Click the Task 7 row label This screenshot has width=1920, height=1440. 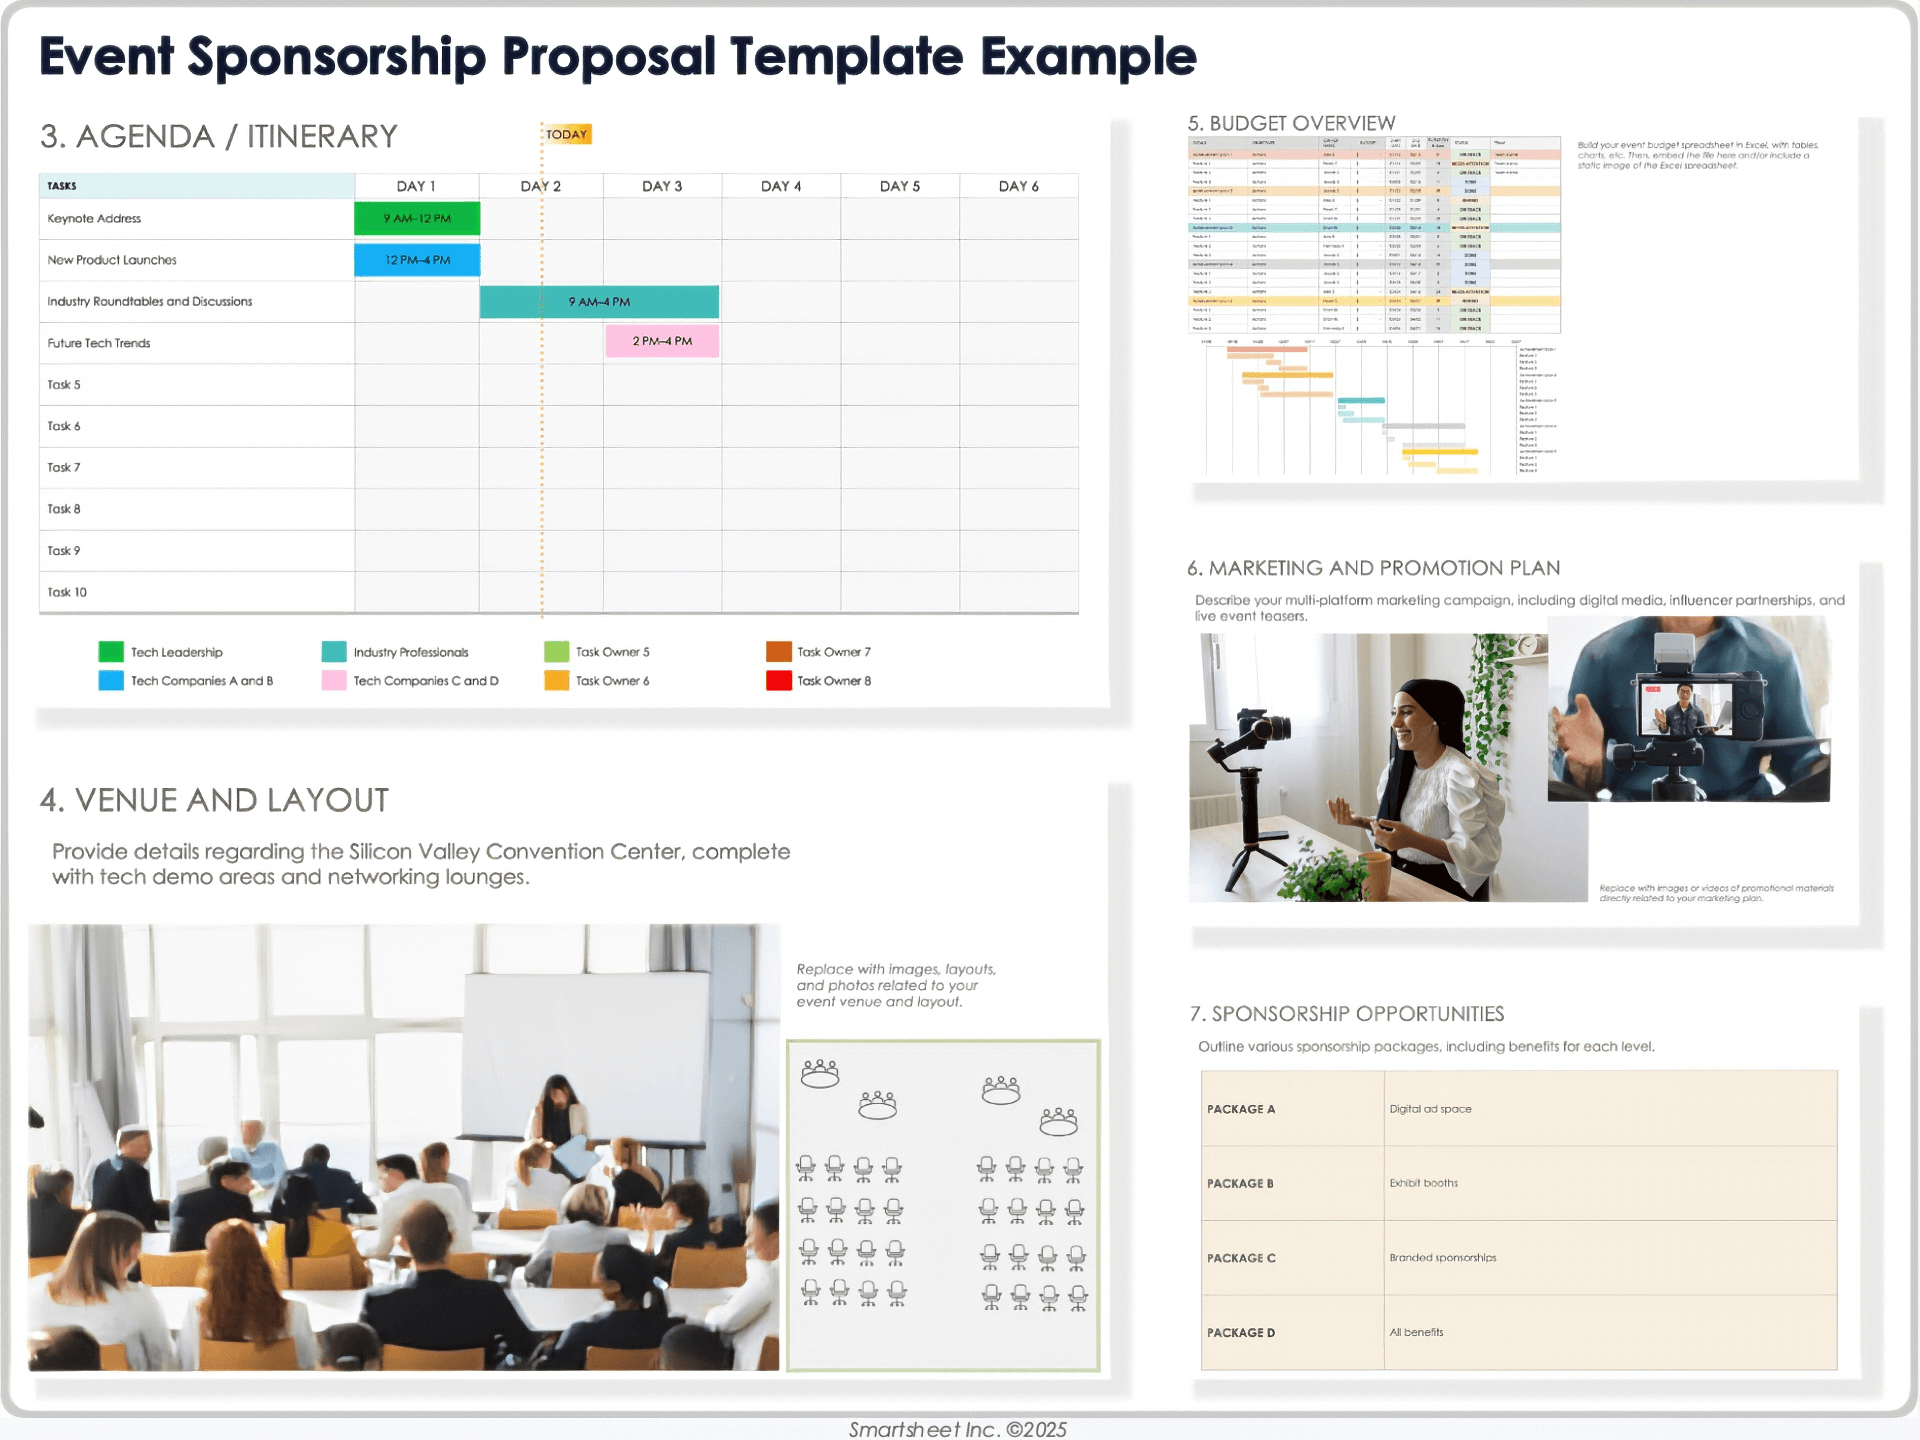click(x=64, y=468)
